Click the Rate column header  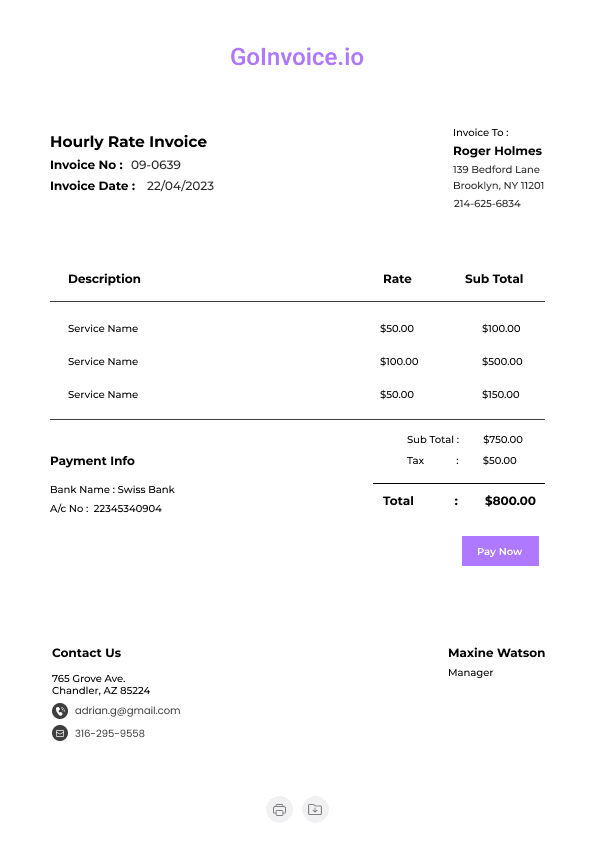click(x=397, y=279)
